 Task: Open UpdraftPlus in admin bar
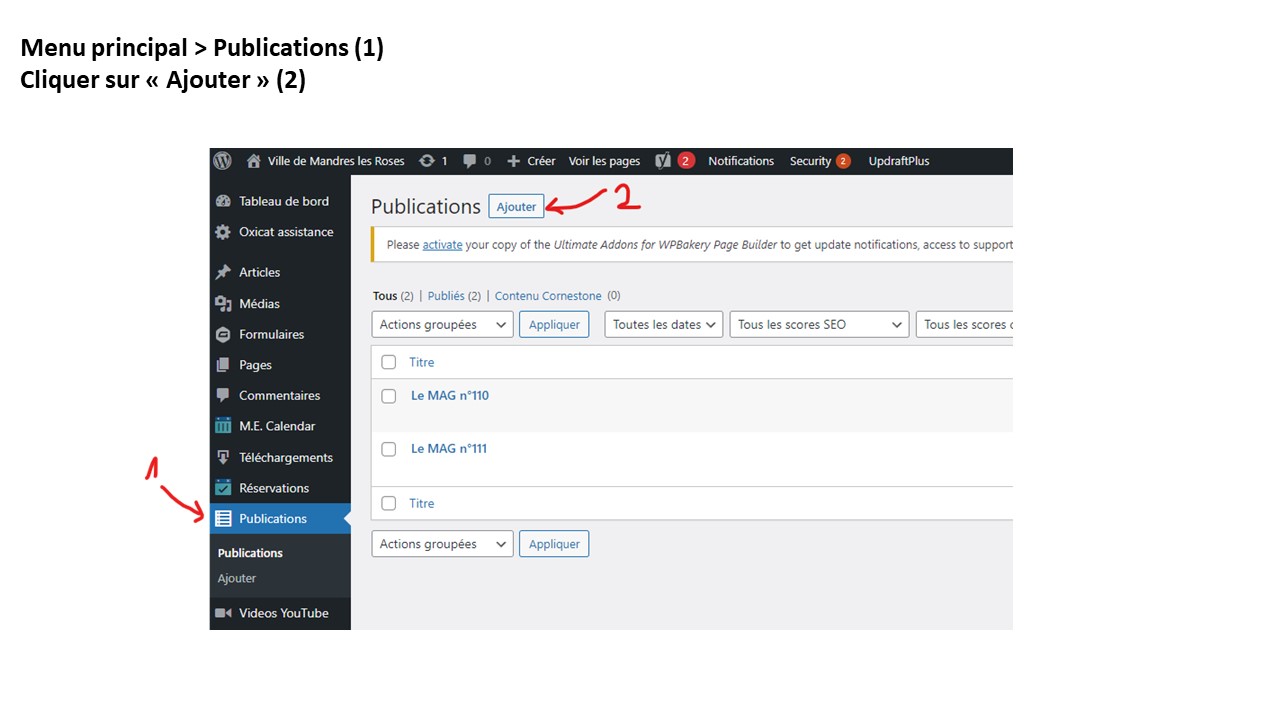point(899,161)
